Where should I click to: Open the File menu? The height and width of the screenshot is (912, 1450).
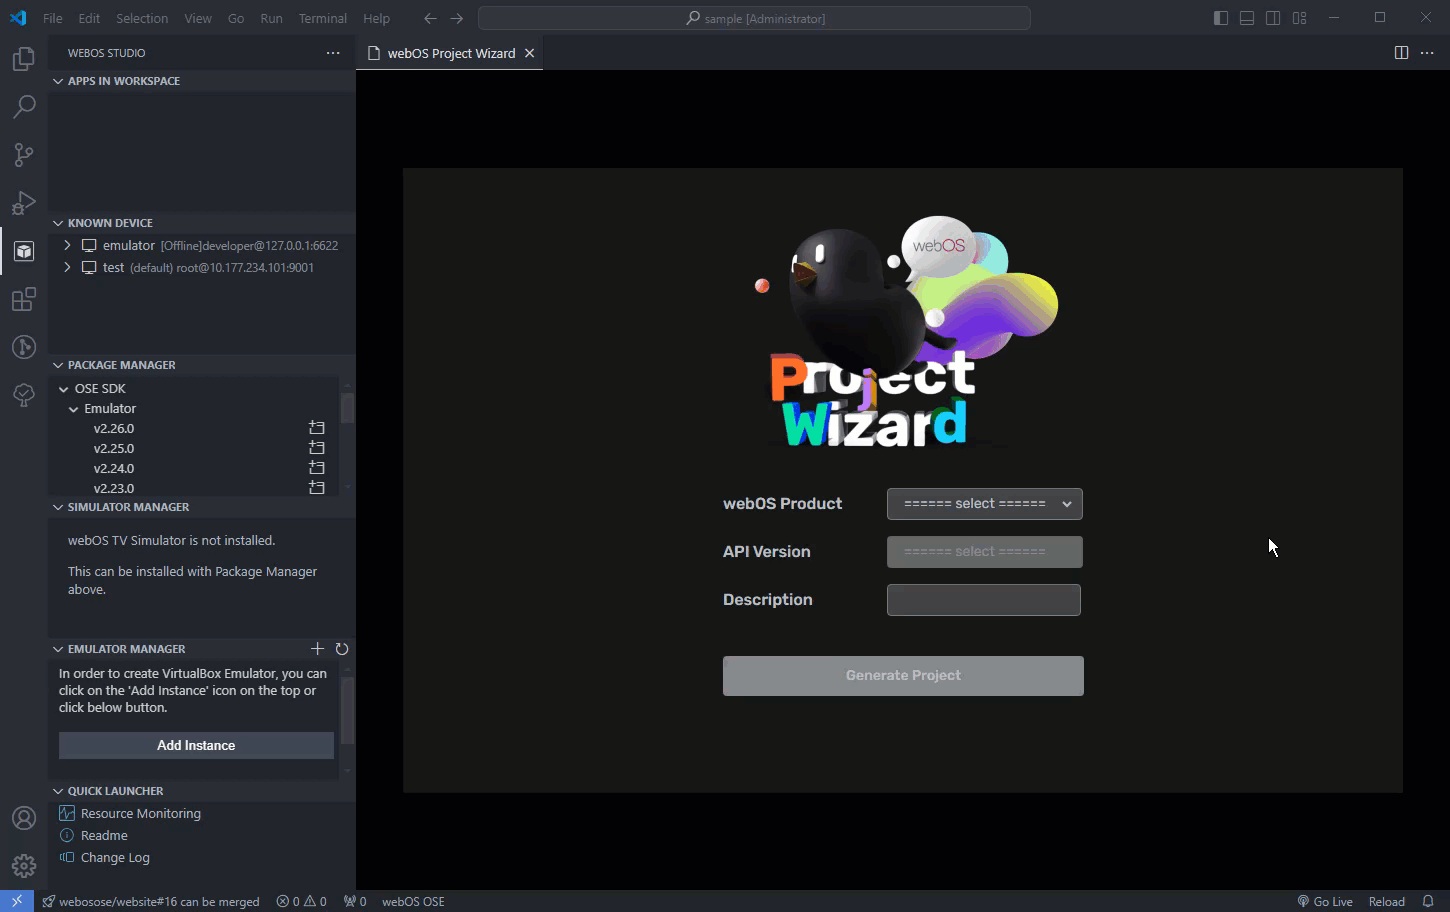click(53, 18)
